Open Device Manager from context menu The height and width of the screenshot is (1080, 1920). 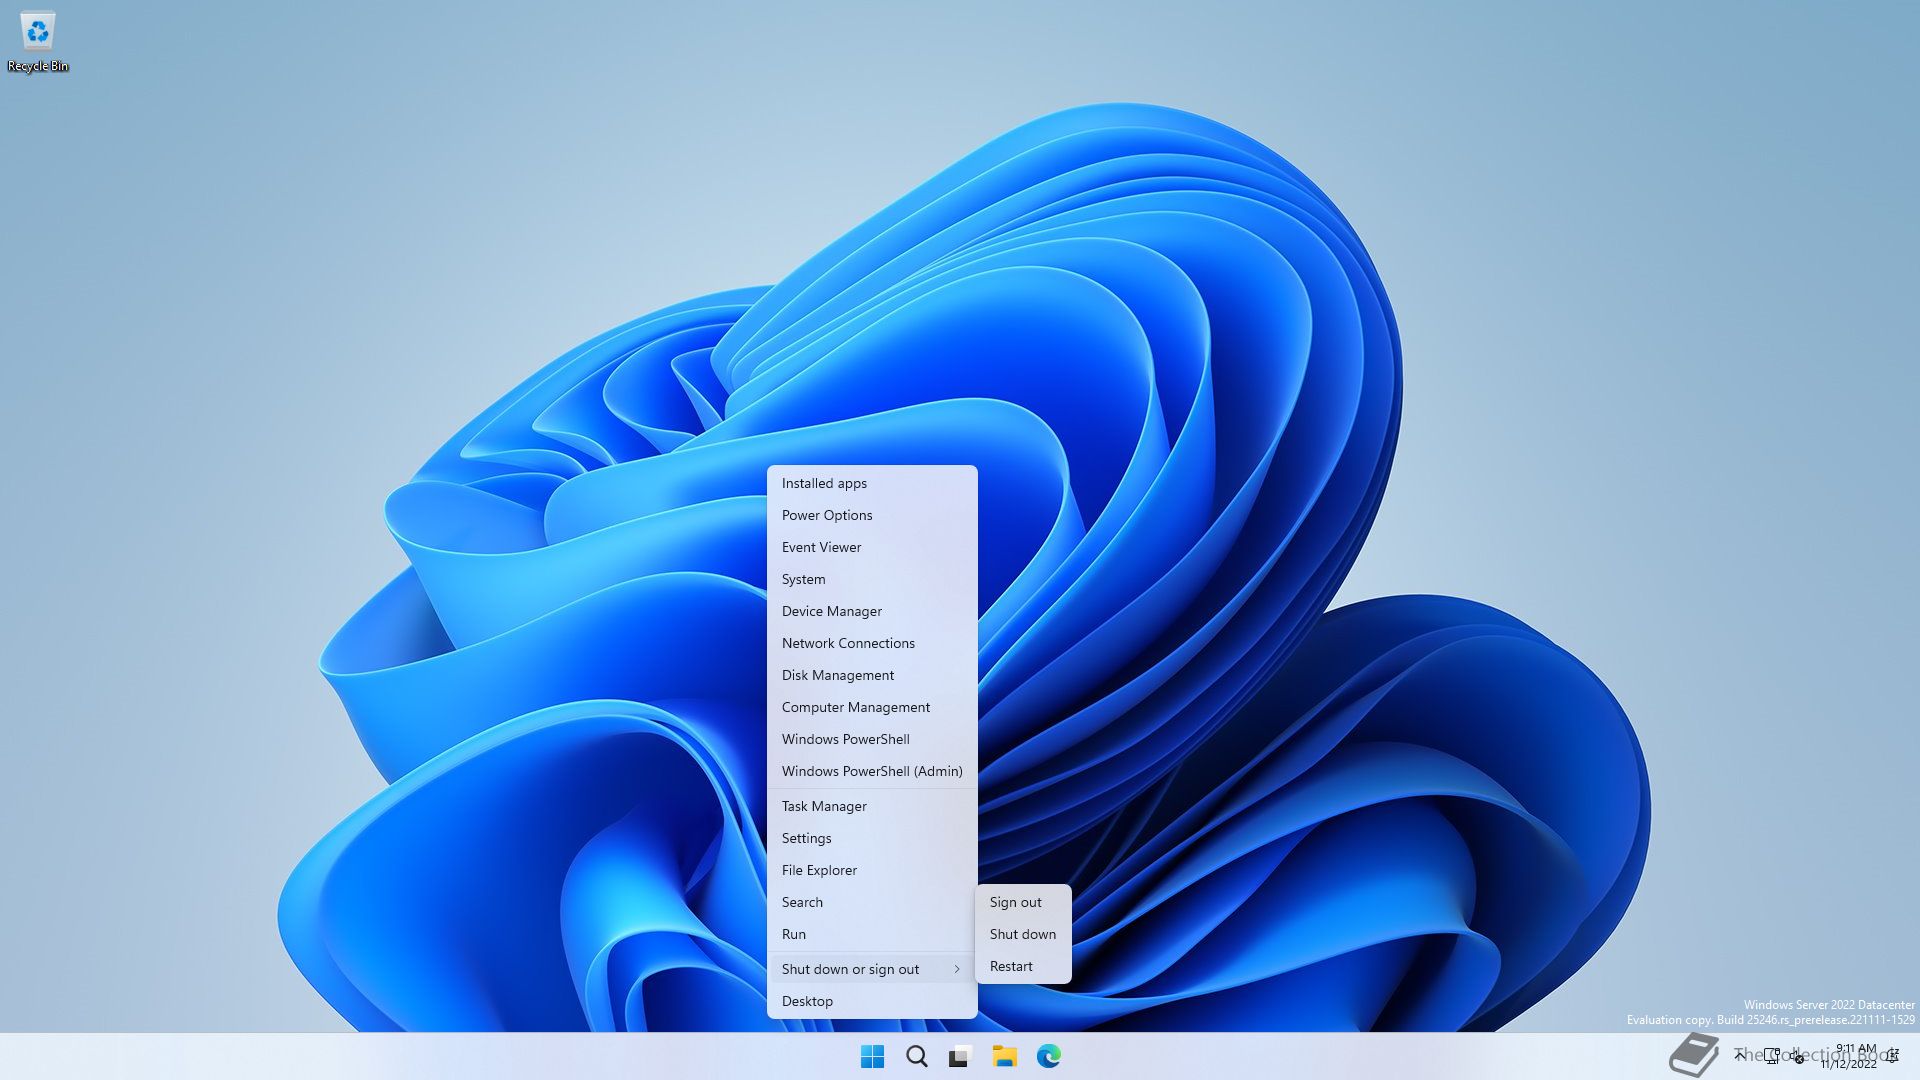pyautogui.click(x=831, y=609)
